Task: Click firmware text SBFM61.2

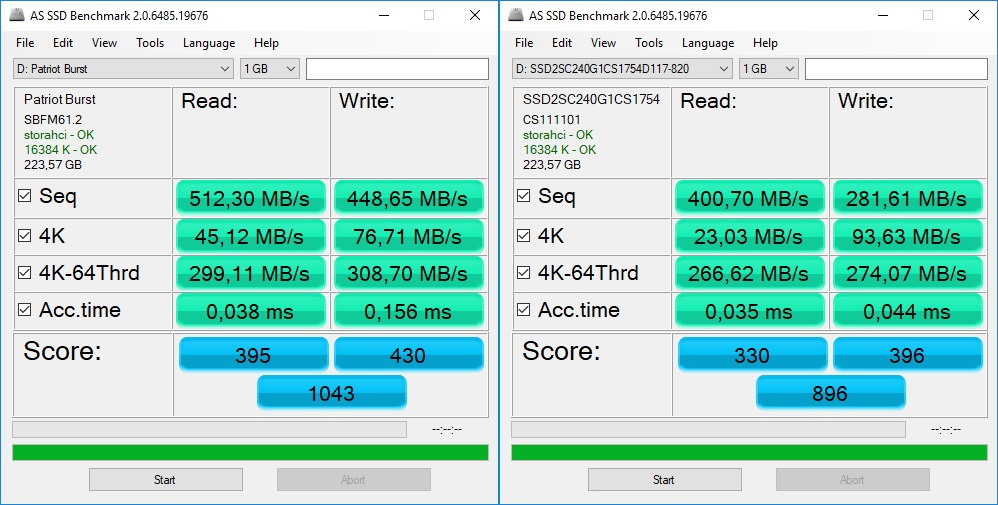Action: click(x=53, y=120)
